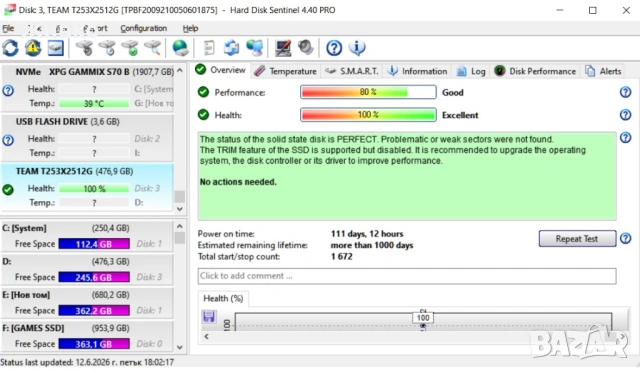Open the S.M.A.R.T. tab

352,71
